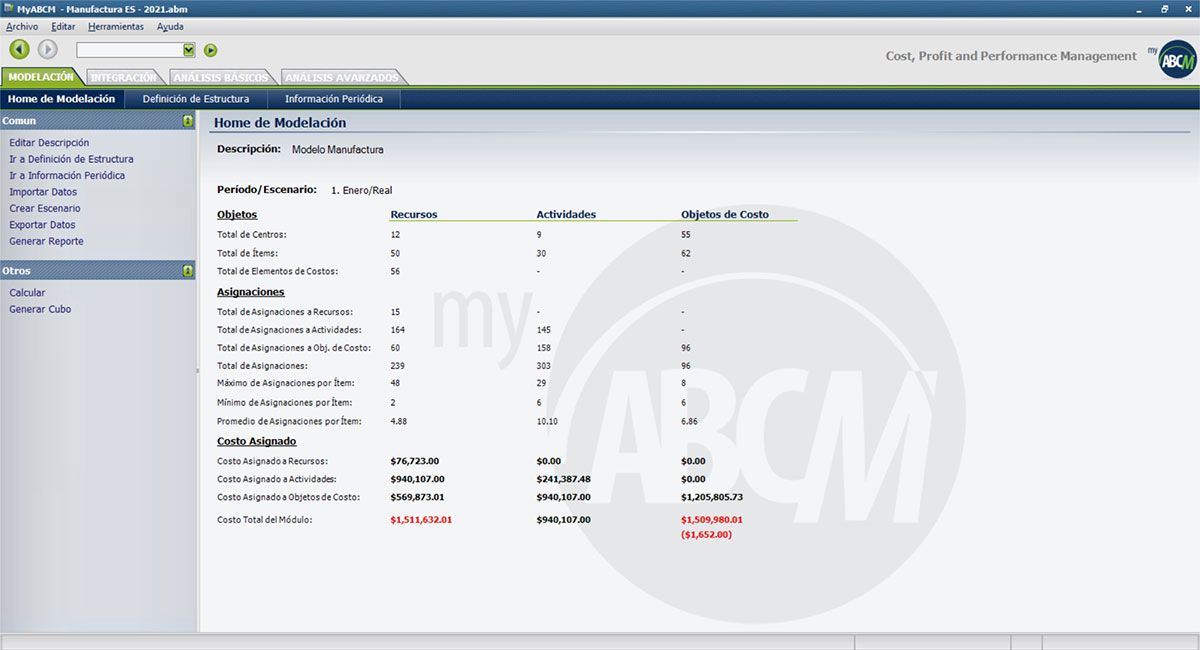Collapse the Comun panel section
This screenshot has height=650, width=1200.
pos(188,121)
